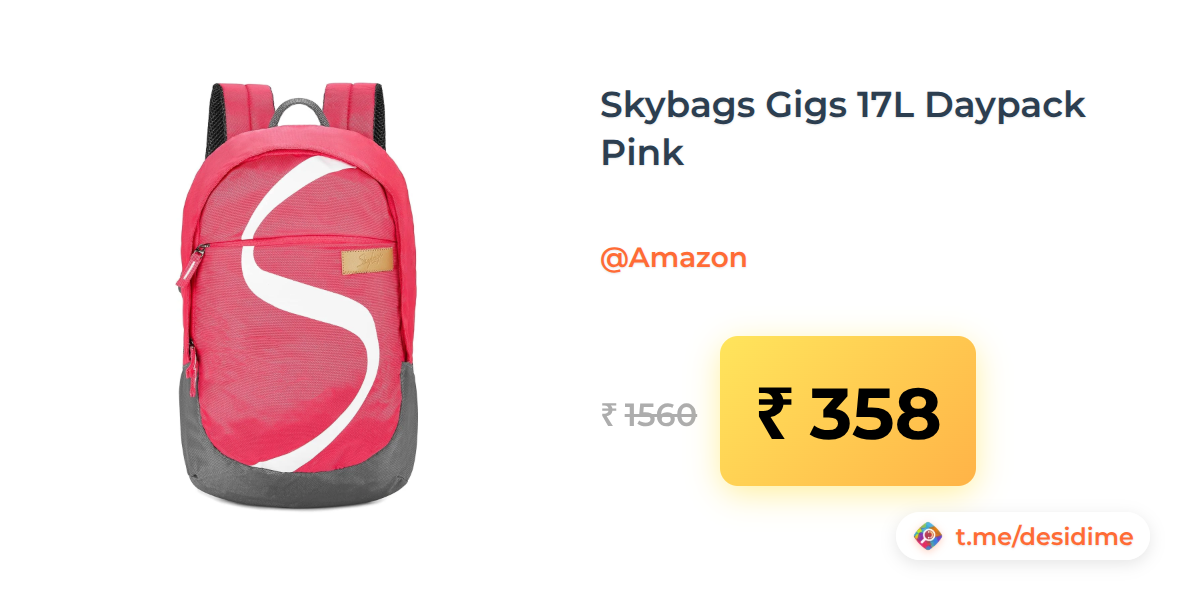The height and width of the screenshot is (600, 1200).
Task: Click the white Telegram pill badge
Action: pos(1022,537)
